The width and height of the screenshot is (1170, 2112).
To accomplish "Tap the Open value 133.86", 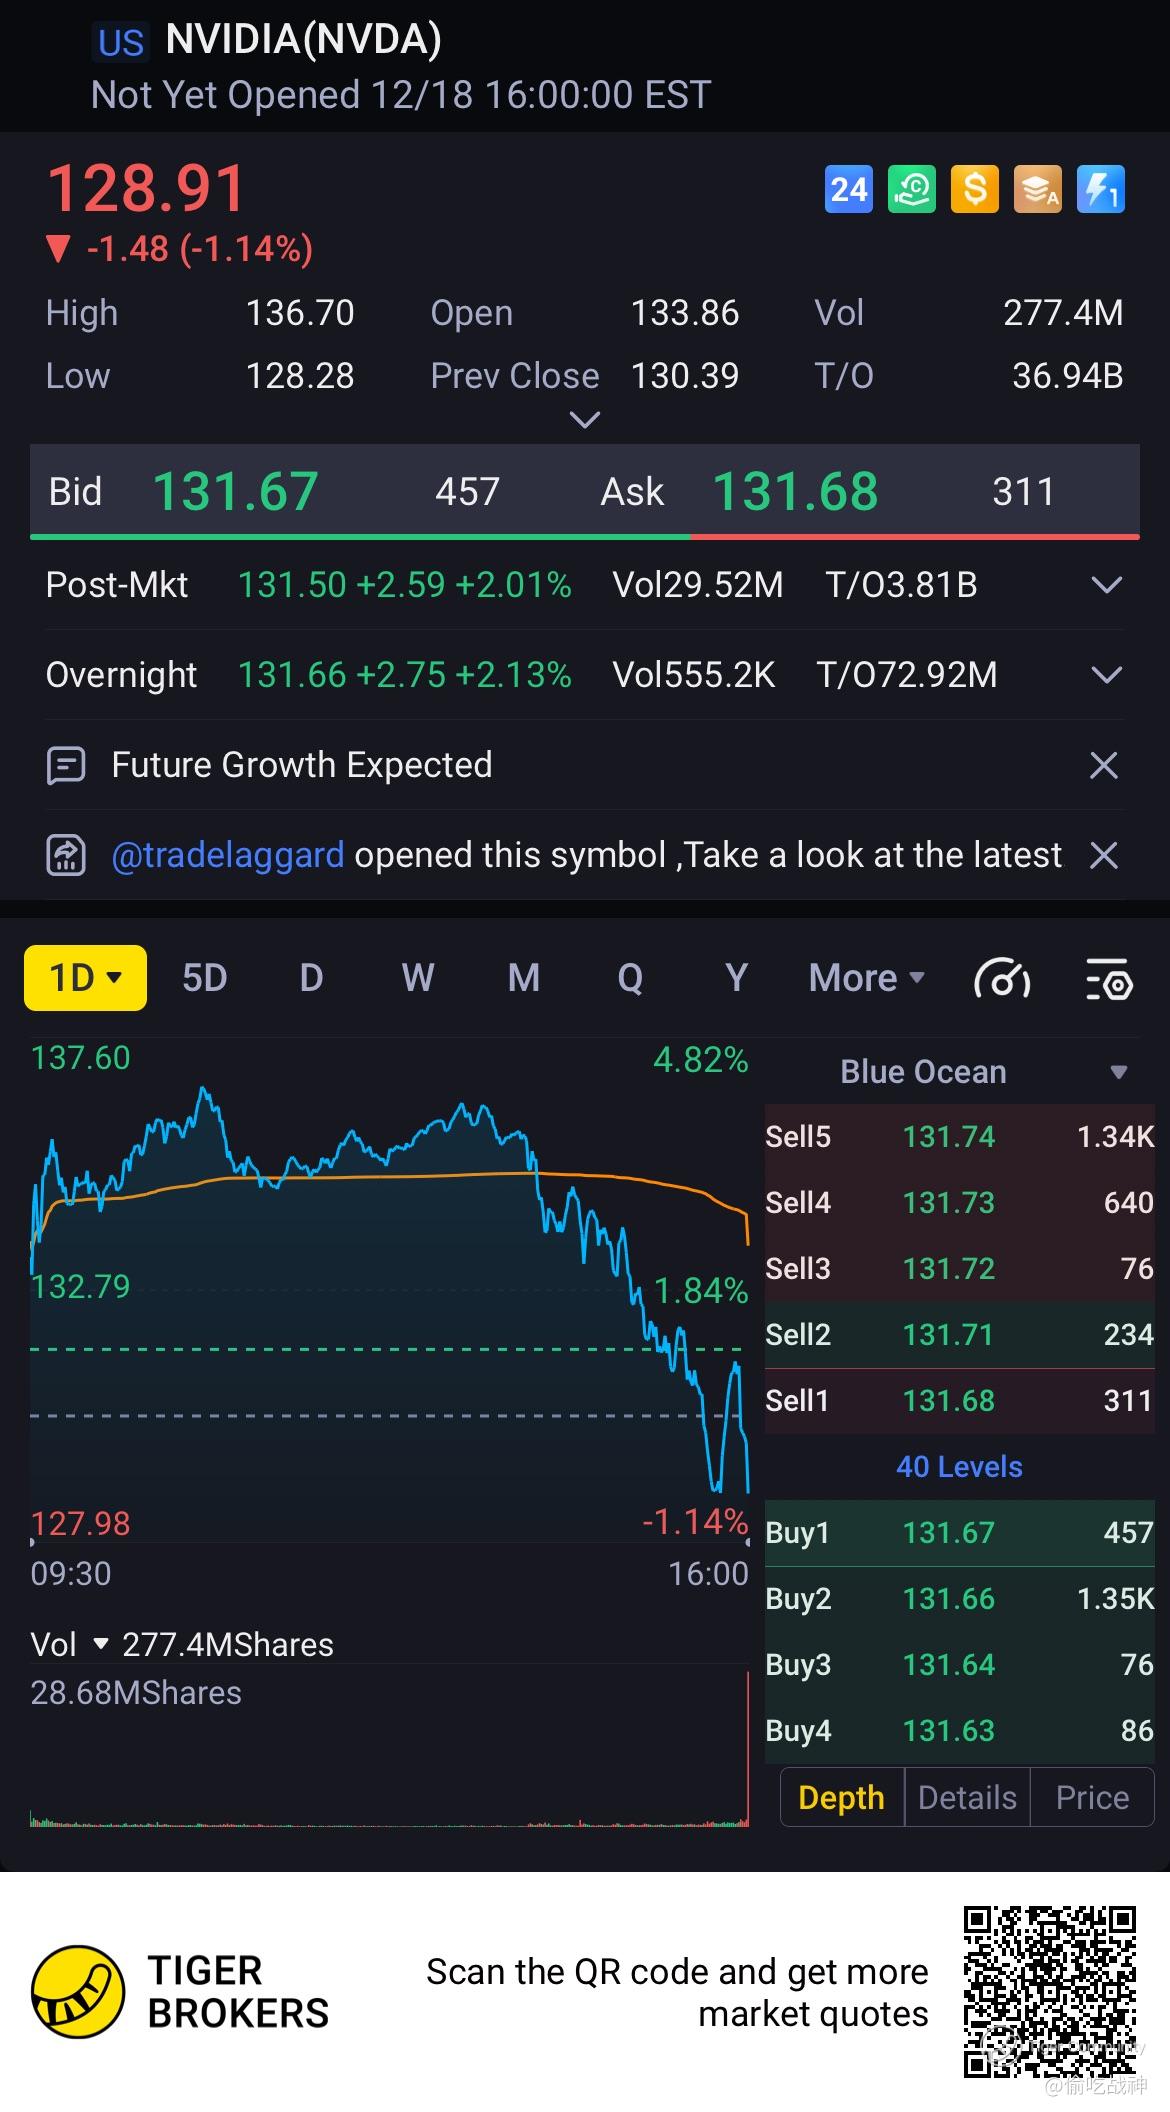I will point(685,313).
